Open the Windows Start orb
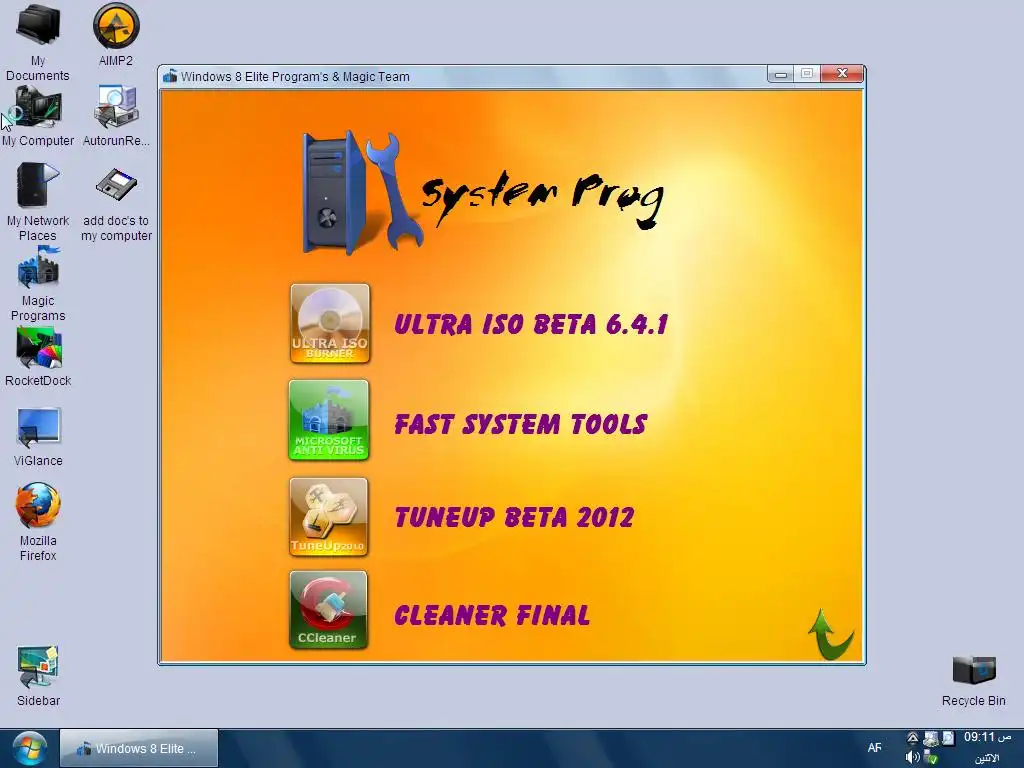The width and height of the screenshot is (1024, 768). (29, 749)
